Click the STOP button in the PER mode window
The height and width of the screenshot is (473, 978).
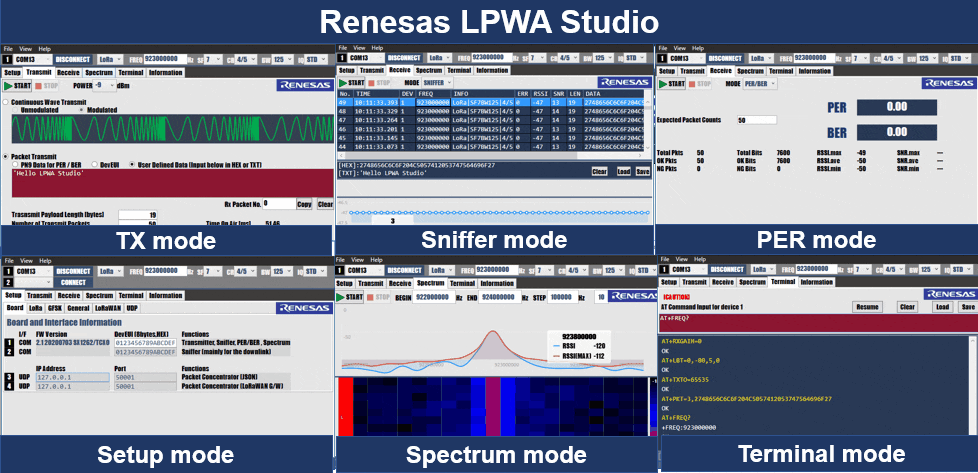click(x=701, y=83)
